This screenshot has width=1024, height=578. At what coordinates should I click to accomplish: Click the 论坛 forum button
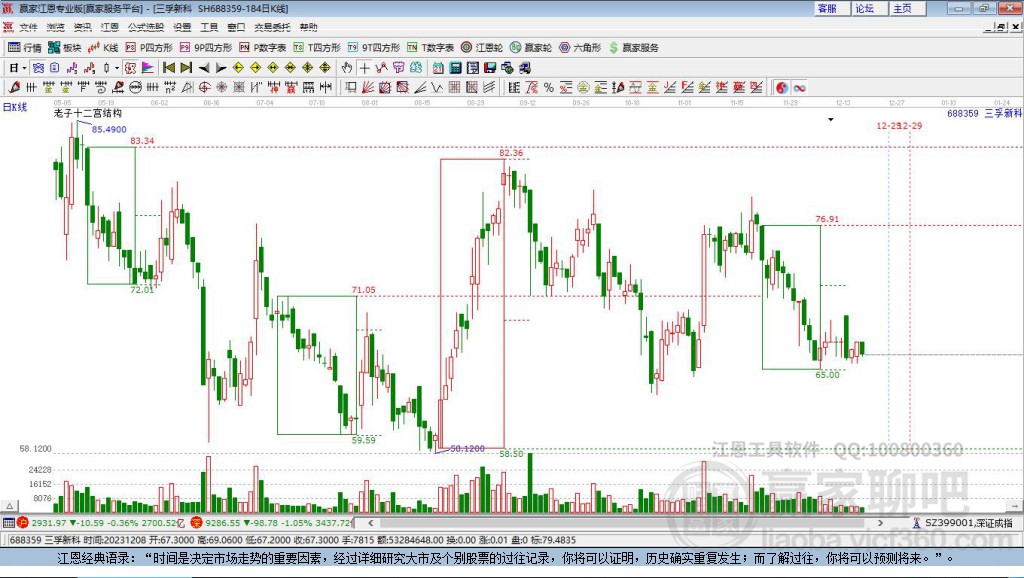pyautogui.click(x=869, y=8)
